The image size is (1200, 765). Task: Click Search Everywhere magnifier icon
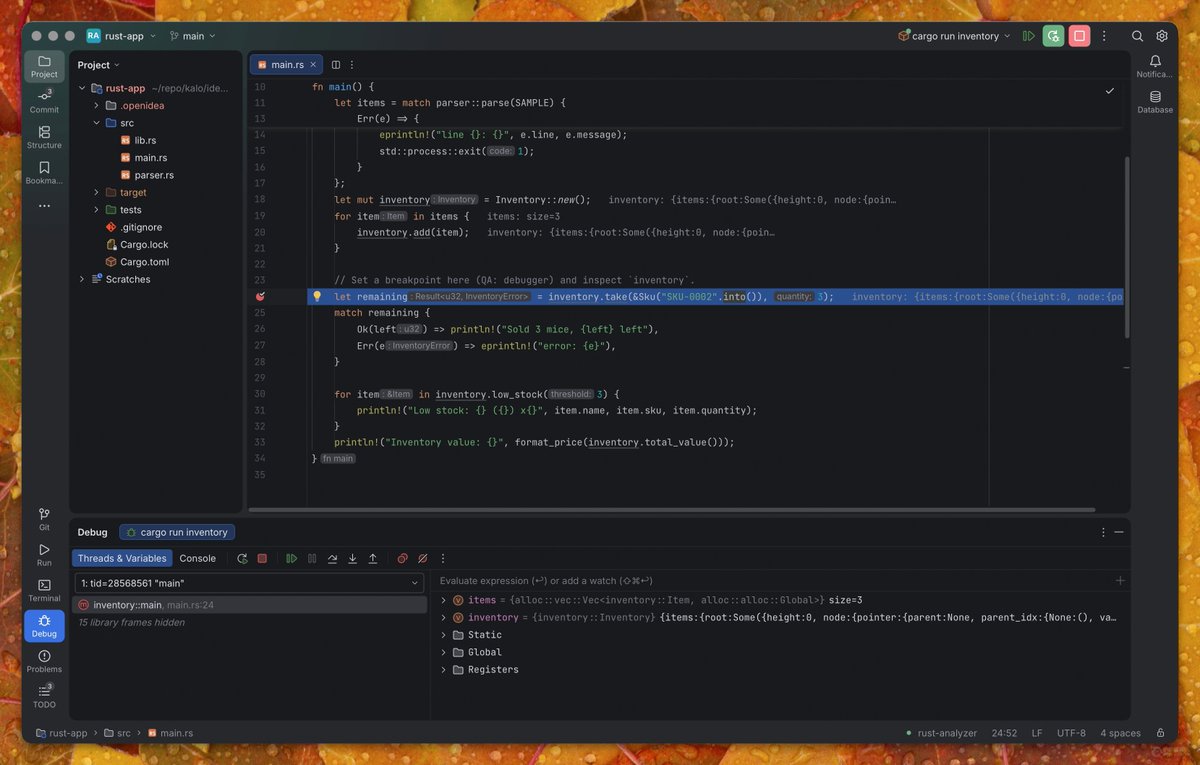pos(1137,36)
